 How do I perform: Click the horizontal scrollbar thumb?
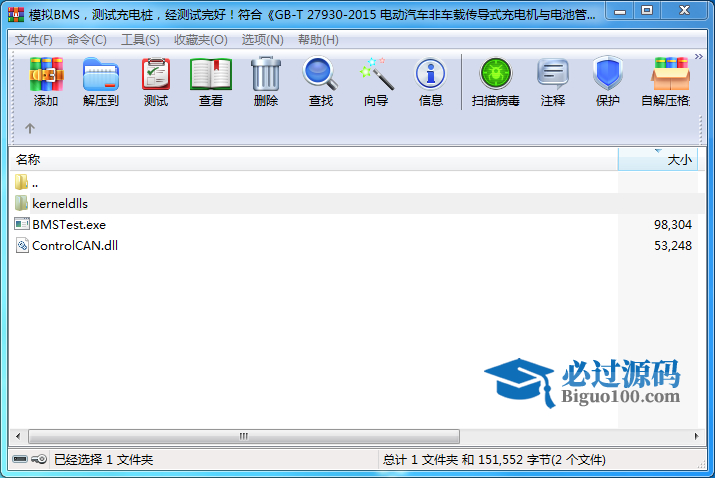tap(244, 436)
